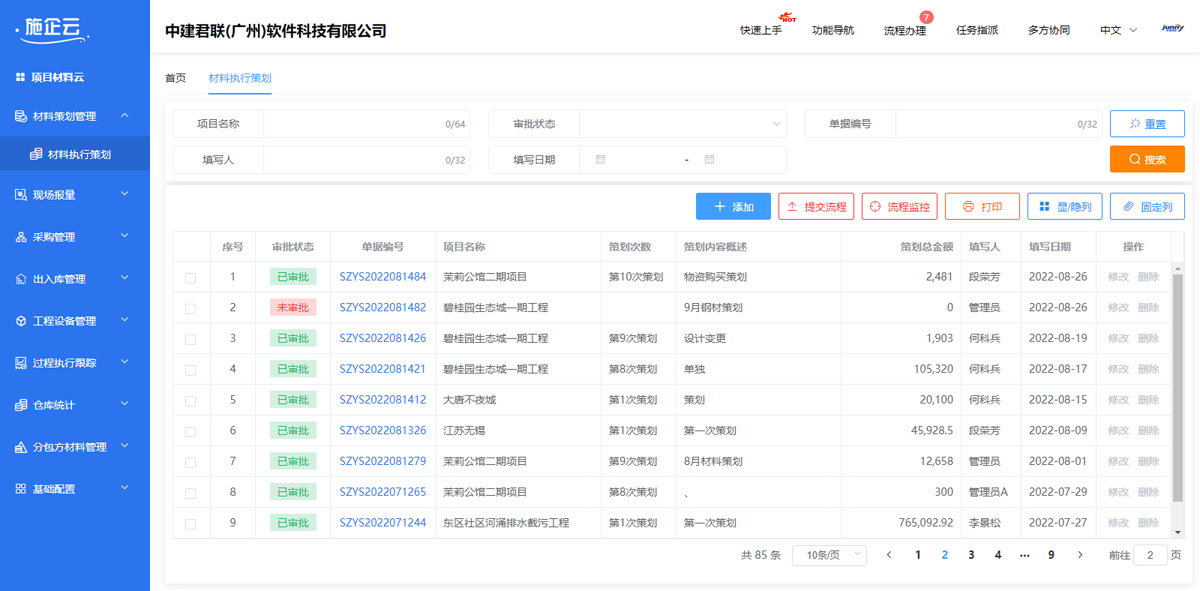1200x591 pixels.
Task: Click the 出入库管理 sidebar icon
Action: pyautogui.click(x=21, y=279)
